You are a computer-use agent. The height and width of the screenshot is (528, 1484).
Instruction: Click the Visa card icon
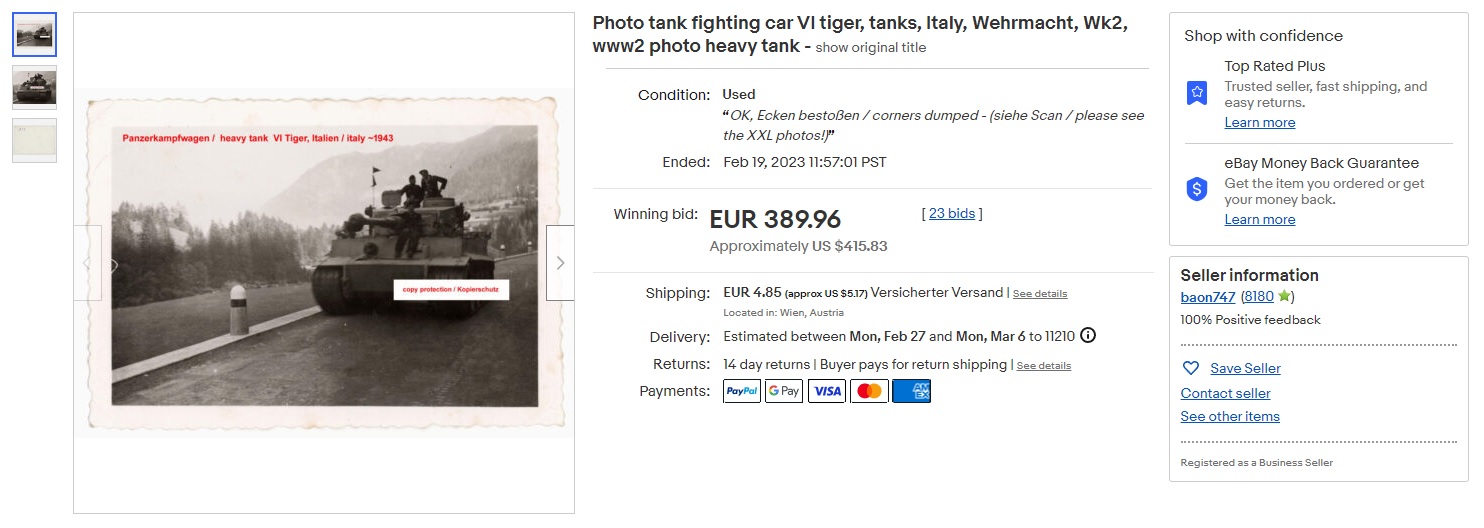(x=827, y=391)
